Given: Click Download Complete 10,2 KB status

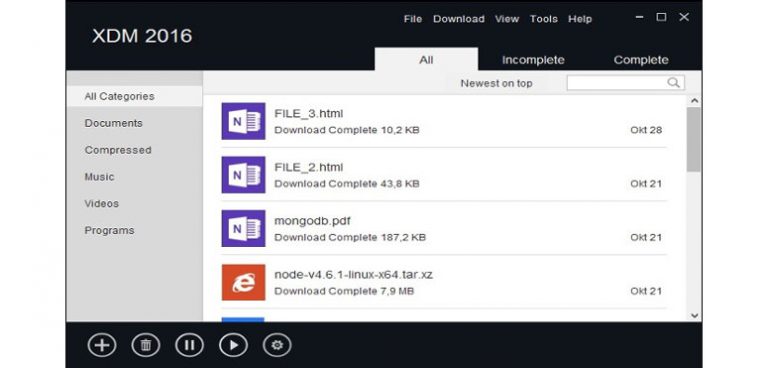Looking at the screenshot, I should 347,130.
